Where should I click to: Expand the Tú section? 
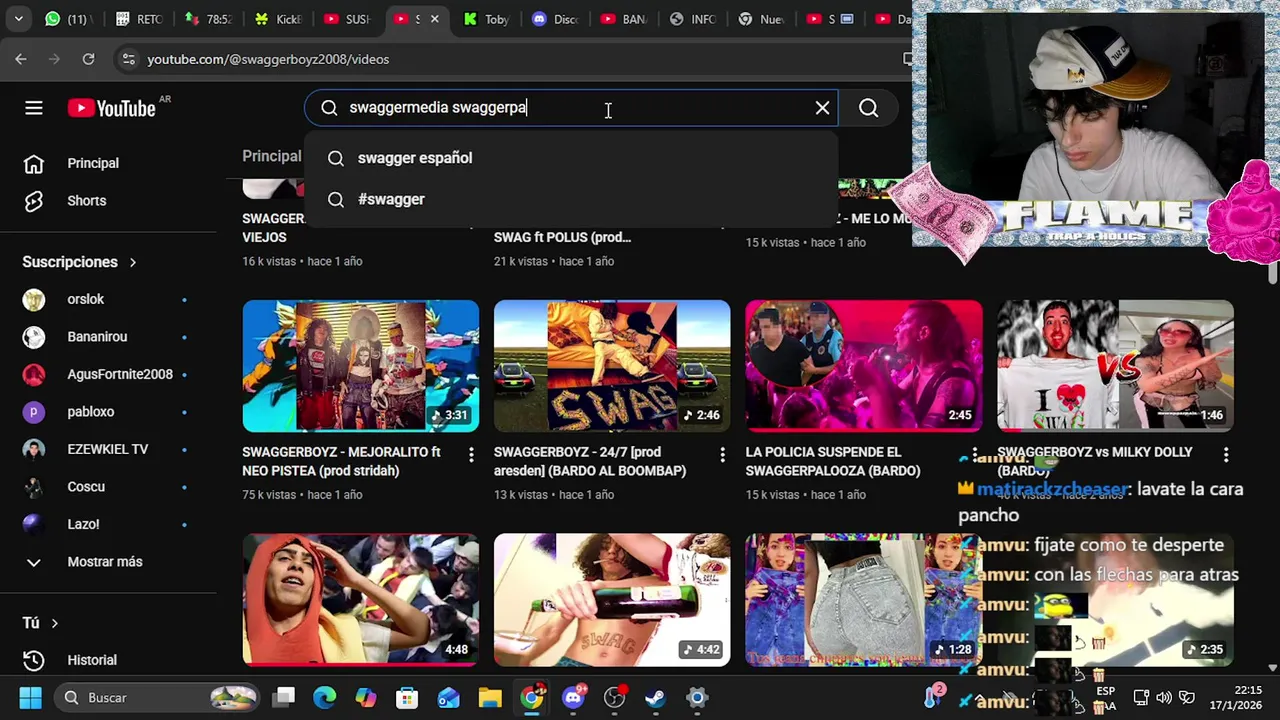coord(40,623)
